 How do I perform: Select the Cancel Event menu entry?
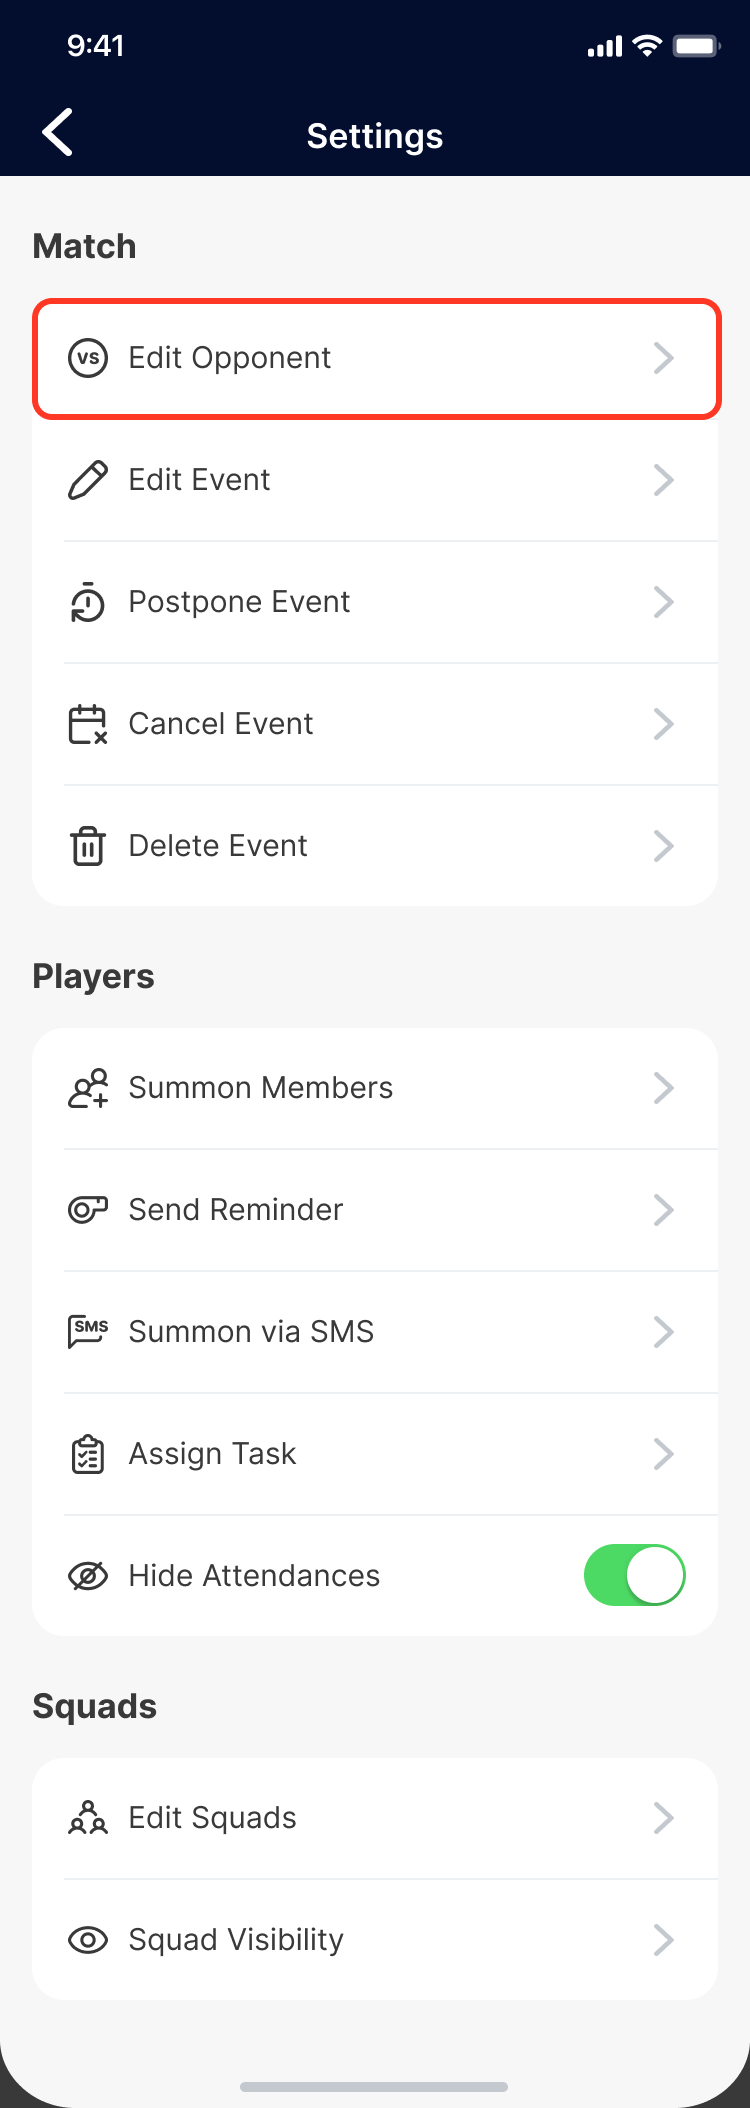point(375,724)
